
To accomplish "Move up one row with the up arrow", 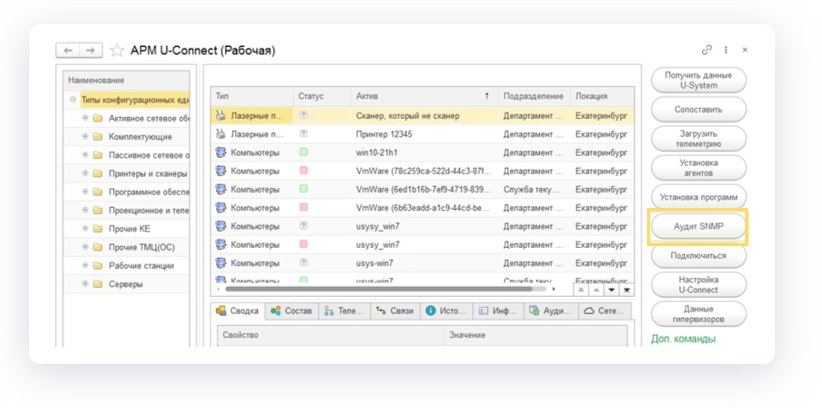I will pos(596,289).
